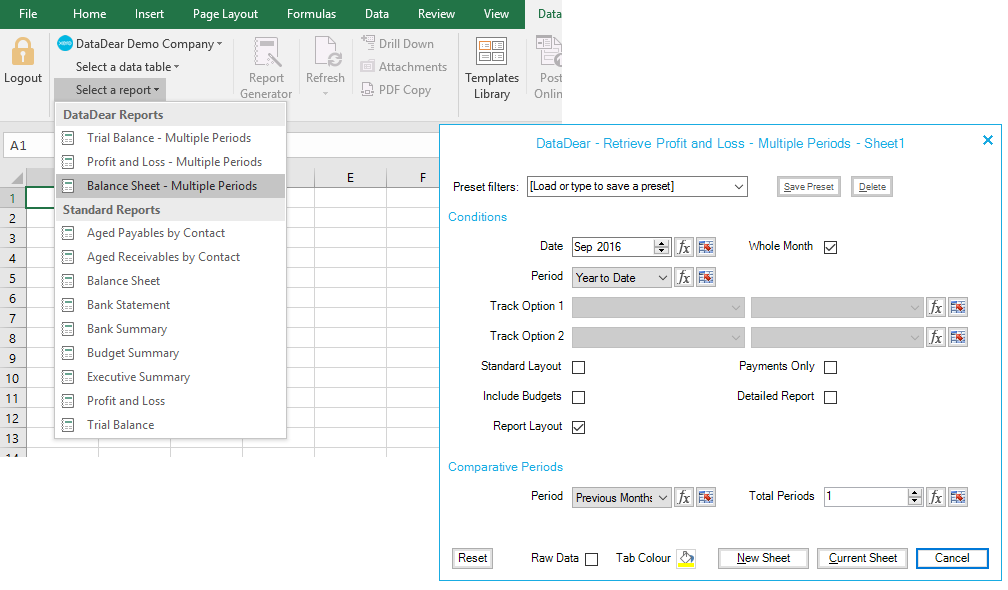
Task: Click the fx icon for Track Option 2
Action: [936, 337]
